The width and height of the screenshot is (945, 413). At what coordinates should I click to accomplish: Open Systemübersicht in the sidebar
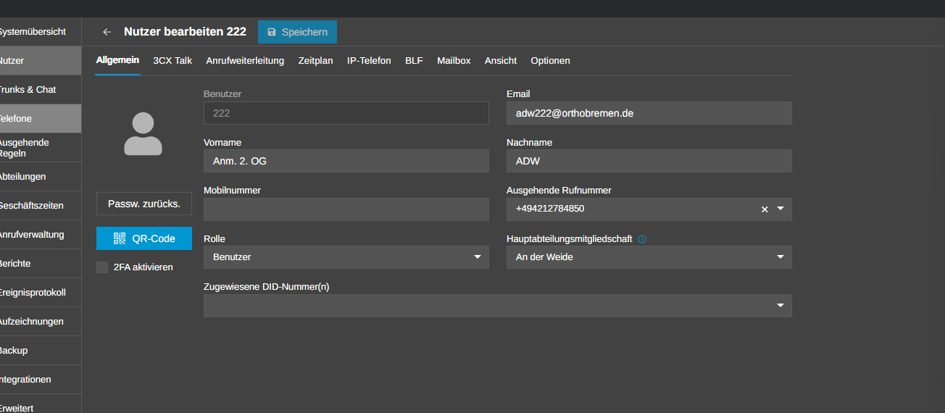[x=40, y=31]
